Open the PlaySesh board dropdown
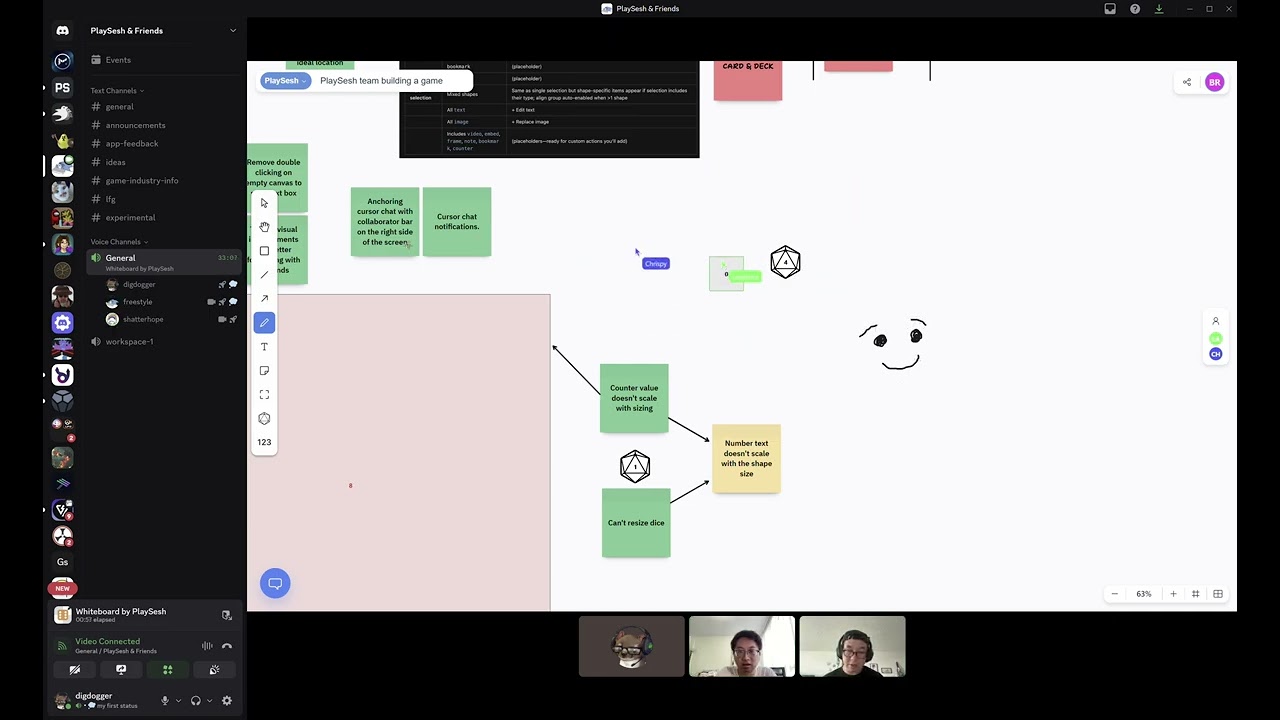1280x720 pixels. [285, 81]
